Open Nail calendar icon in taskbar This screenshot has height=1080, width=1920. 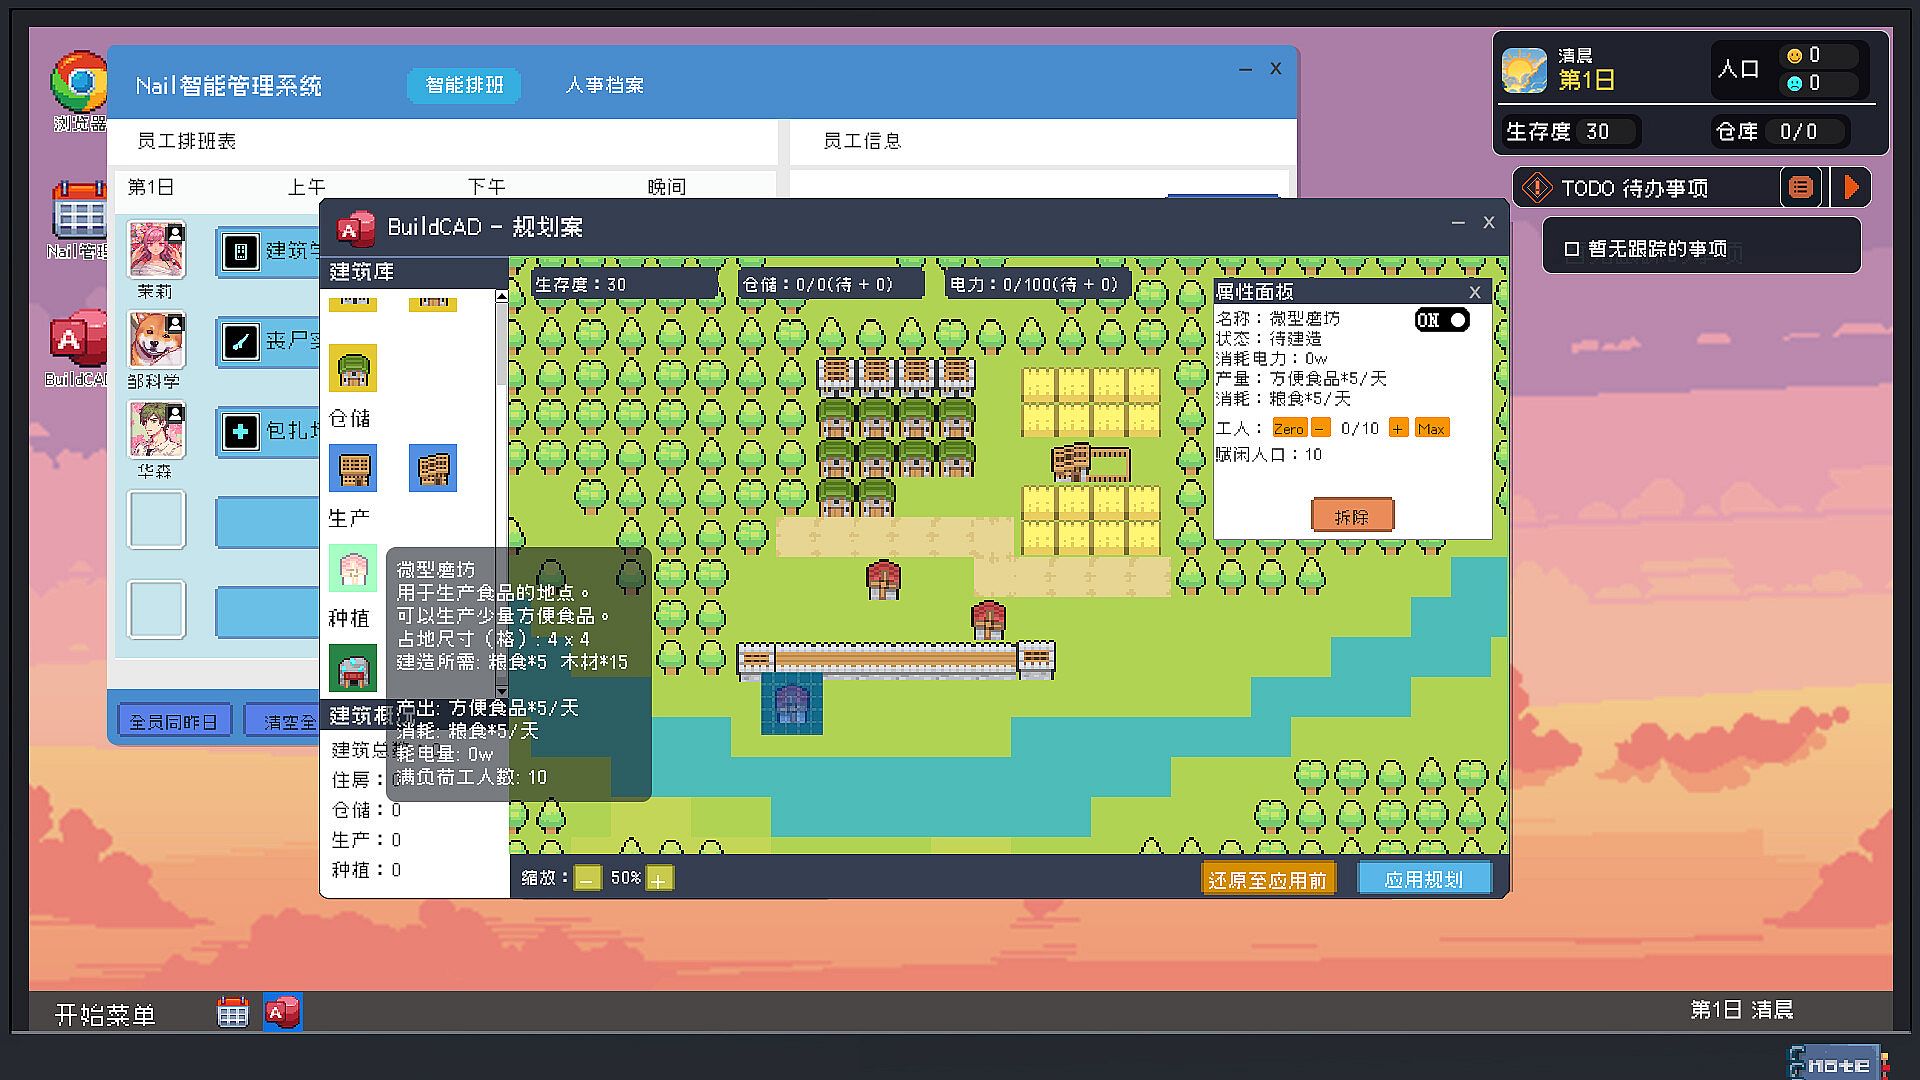[232, 1012]
